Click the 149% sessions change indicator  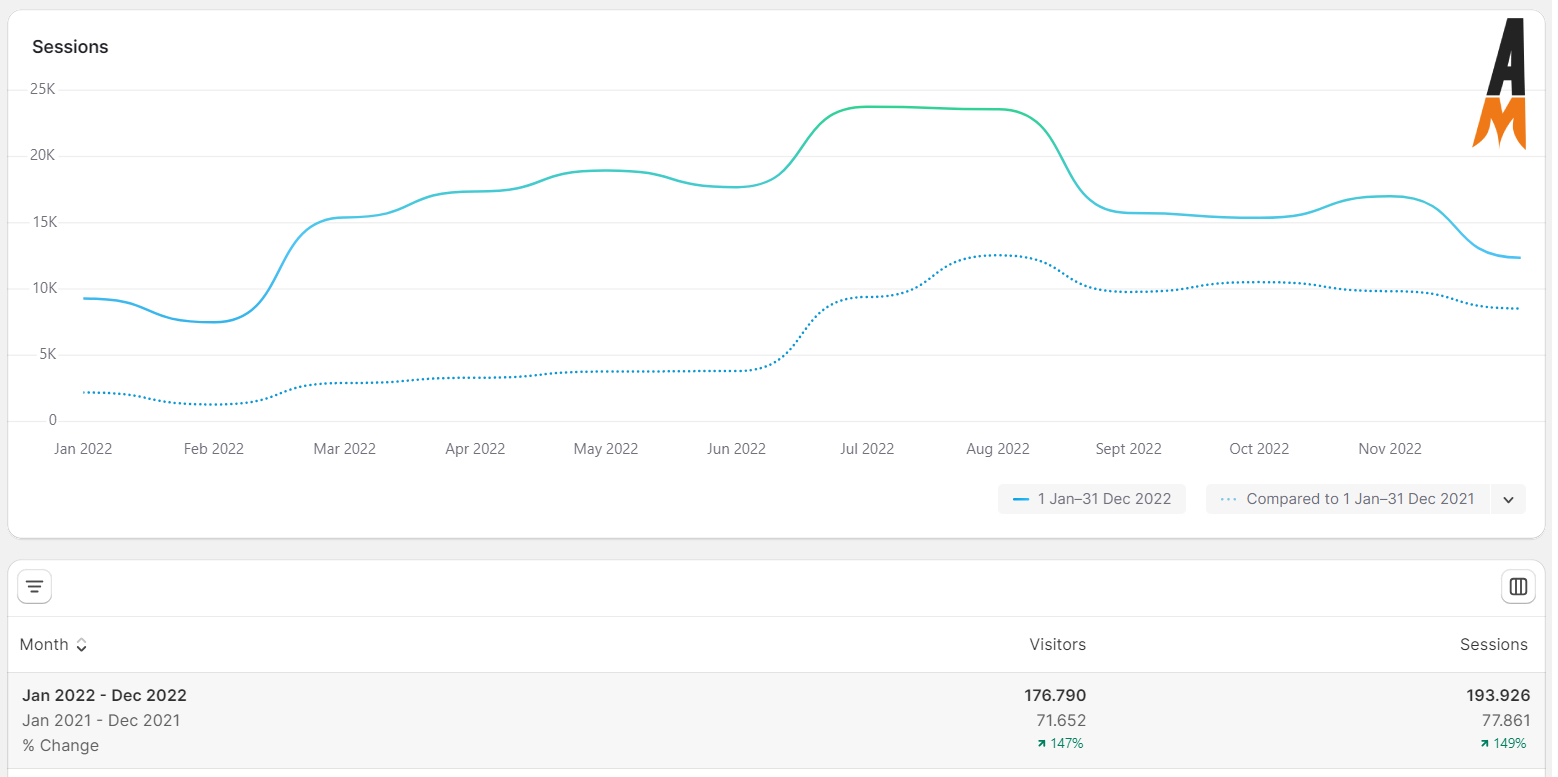pos(1503,744)
